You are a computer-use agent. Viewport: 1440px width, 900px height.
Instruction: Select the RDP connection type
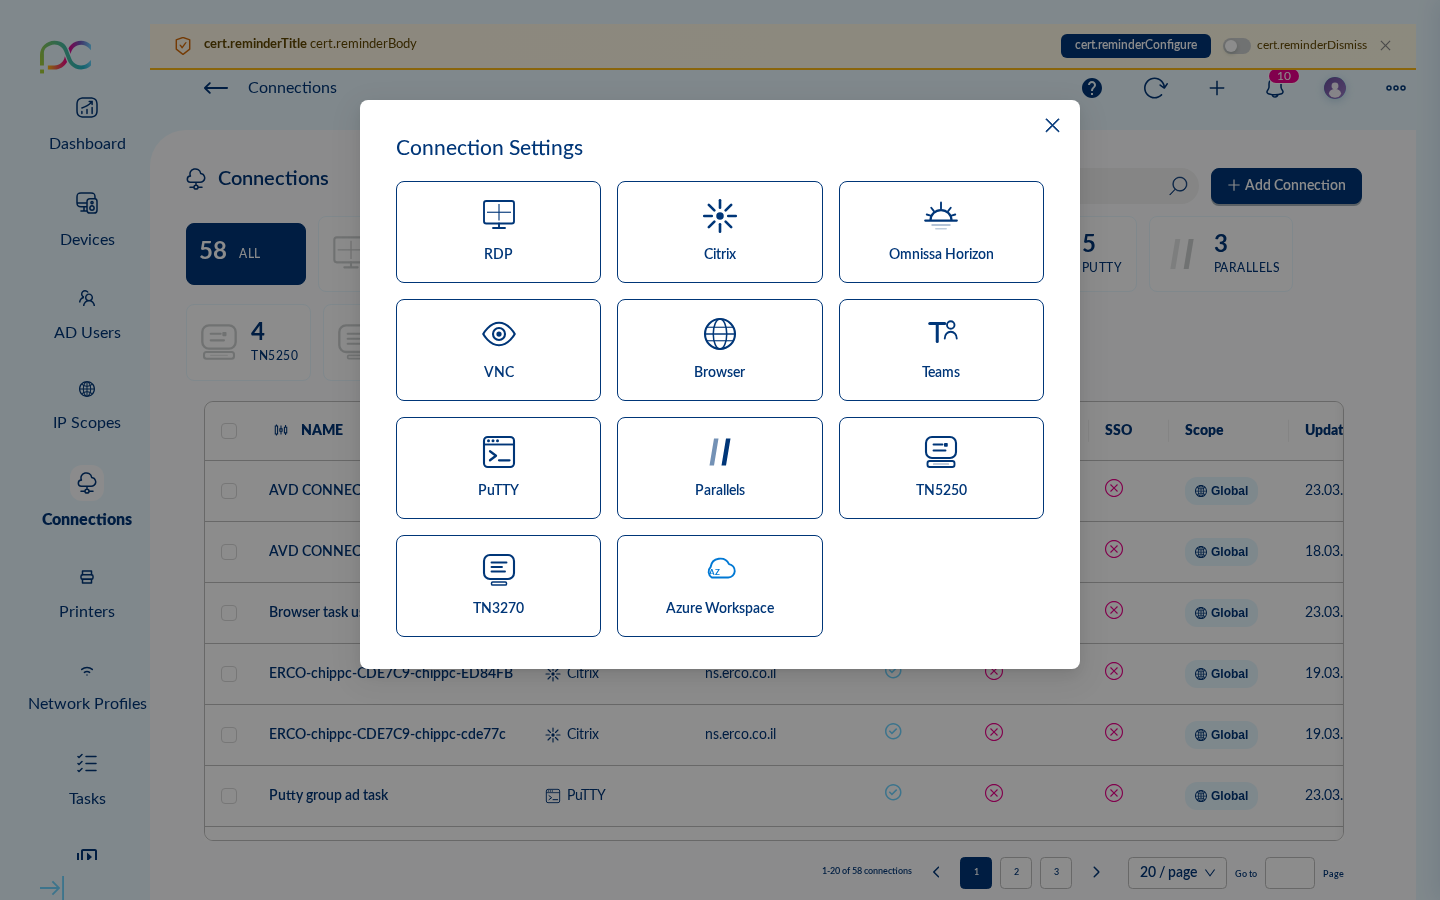498,232
